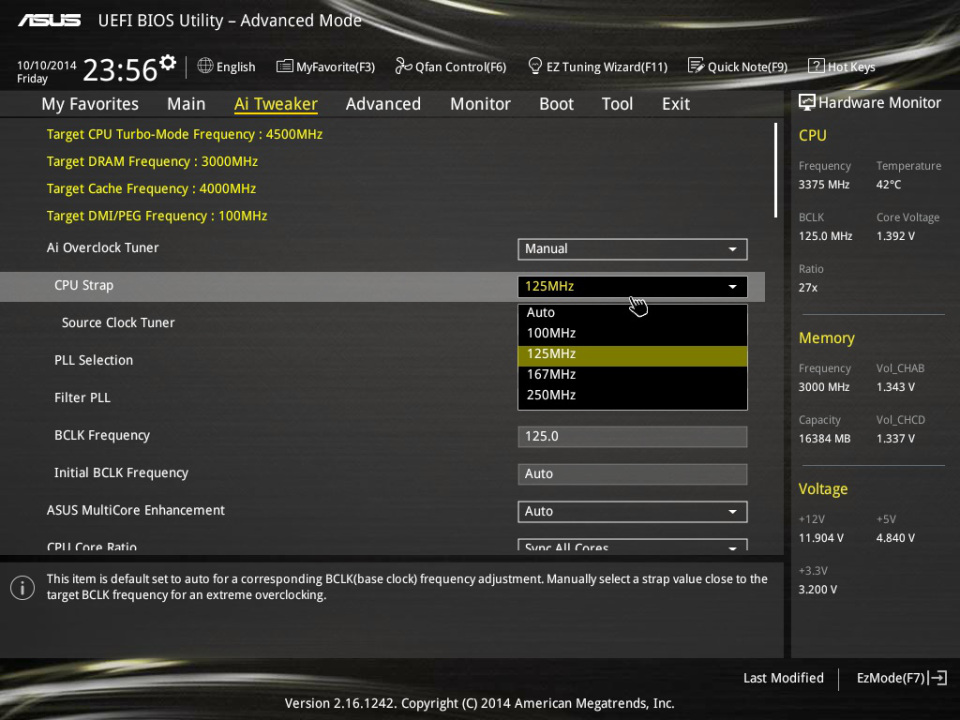
Task: Open the Monitor tab
Action: point(480,104)
